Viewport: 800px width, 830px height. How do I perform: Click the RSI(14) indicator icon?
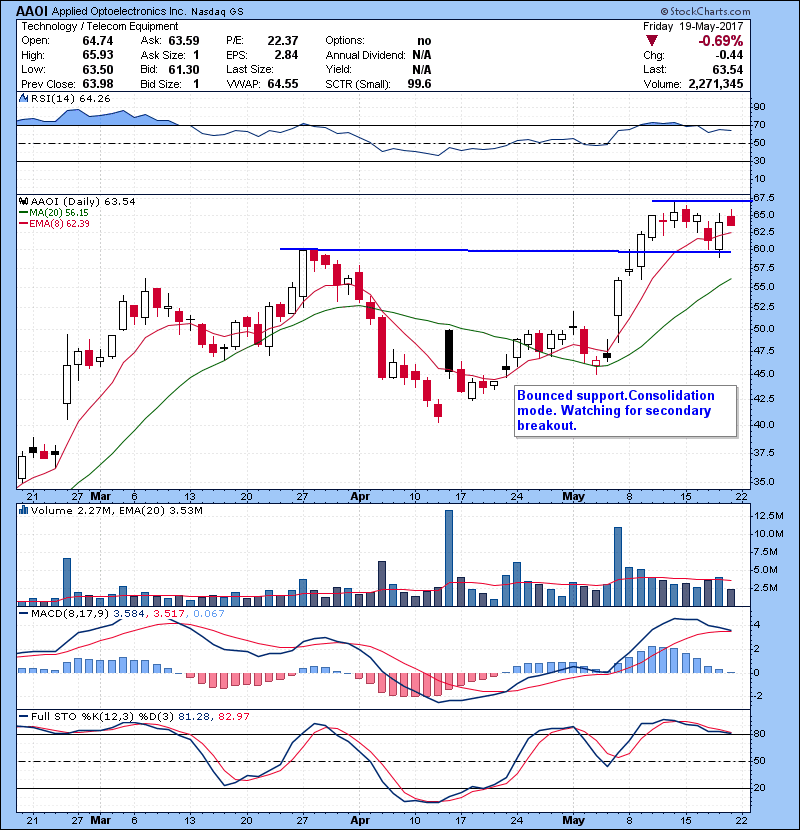[x=23, y=98]
